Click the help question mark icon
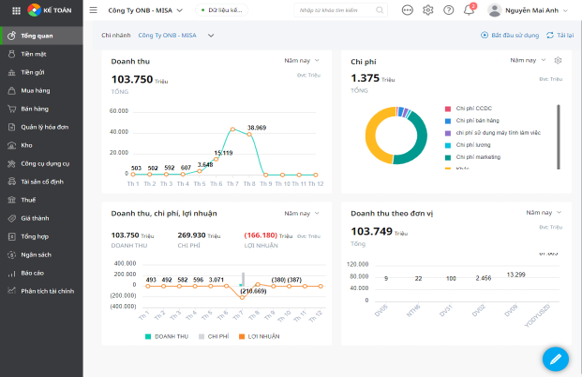This screenshot has width=582, height=377. coord(448,10)
